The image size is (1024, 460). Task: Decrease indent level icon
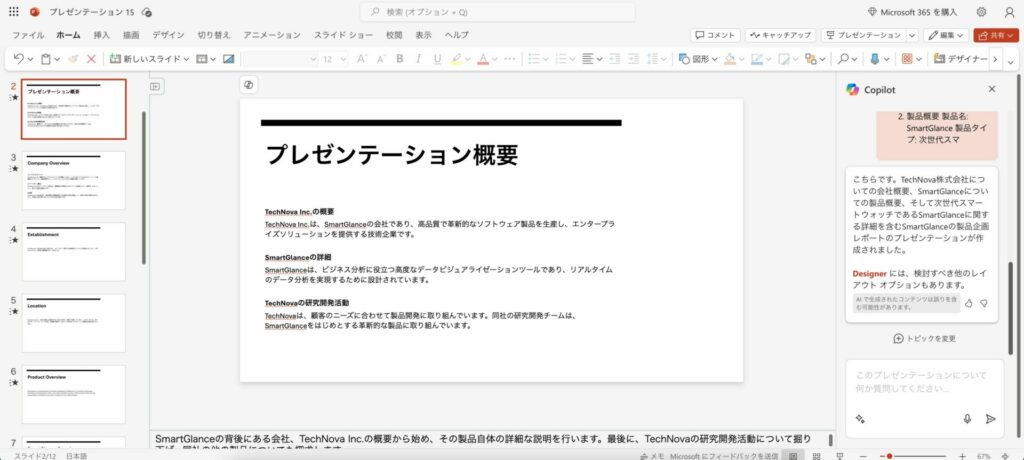(x=615, y=59)
